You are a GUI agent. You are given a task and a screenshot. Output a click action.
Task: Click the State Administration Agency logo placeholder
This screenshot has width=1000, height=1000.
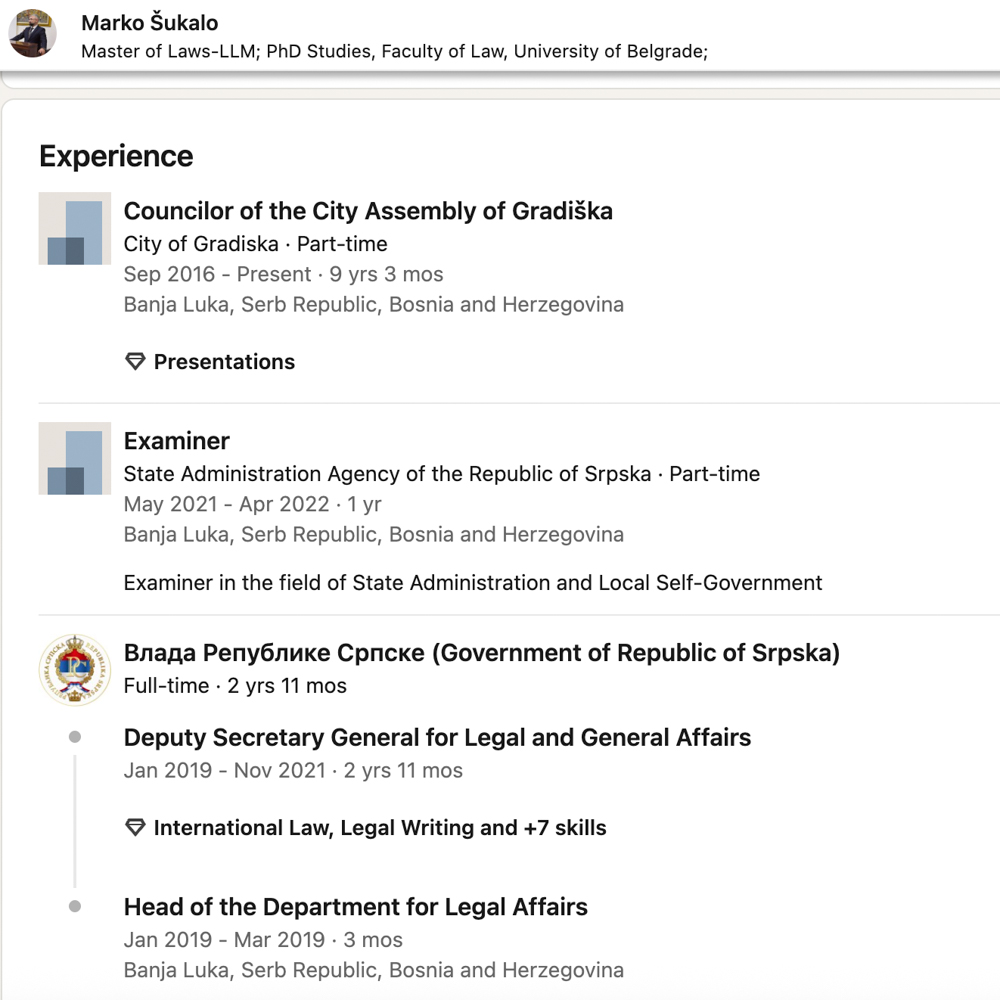point(75,458)
